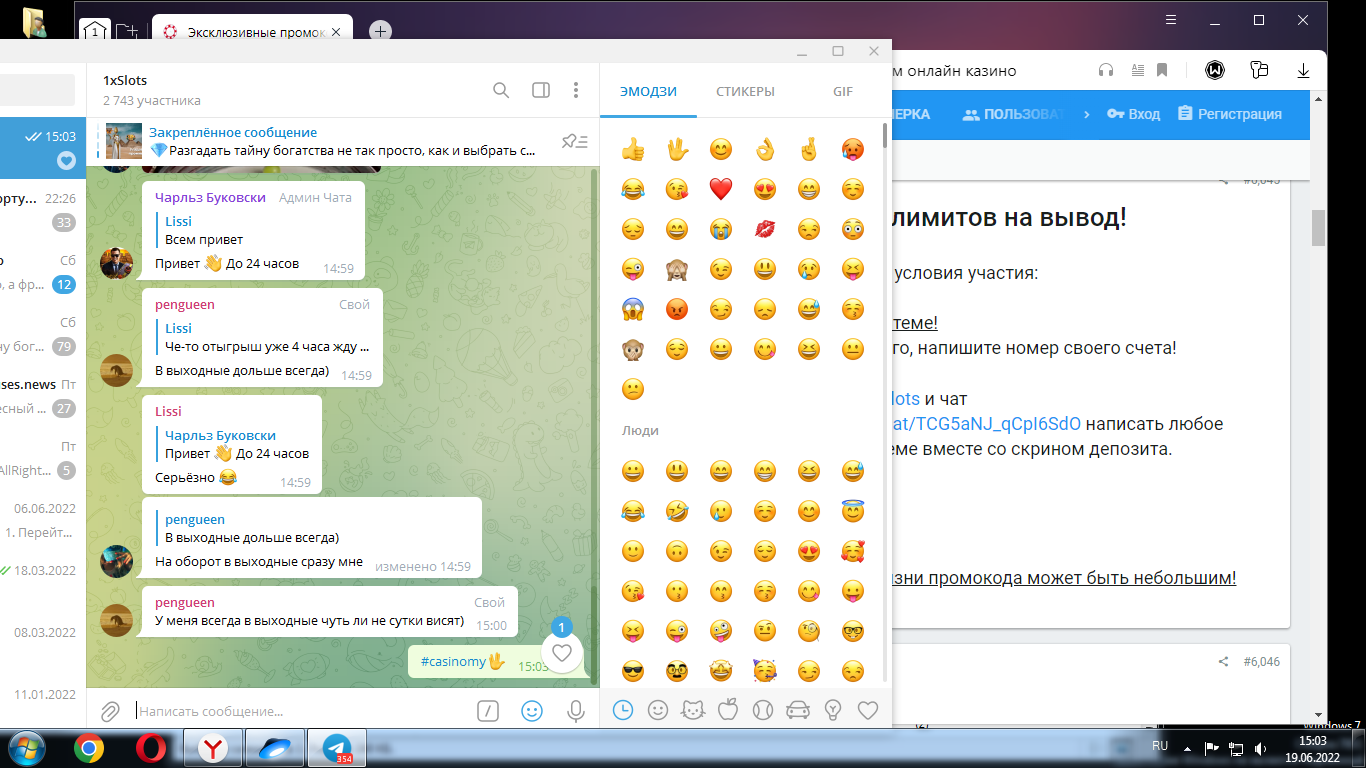The height and width of the screenshot is (768, 1366).
Task: Insert the kiss lips mark emoji
Action: (x=765, y=229)
